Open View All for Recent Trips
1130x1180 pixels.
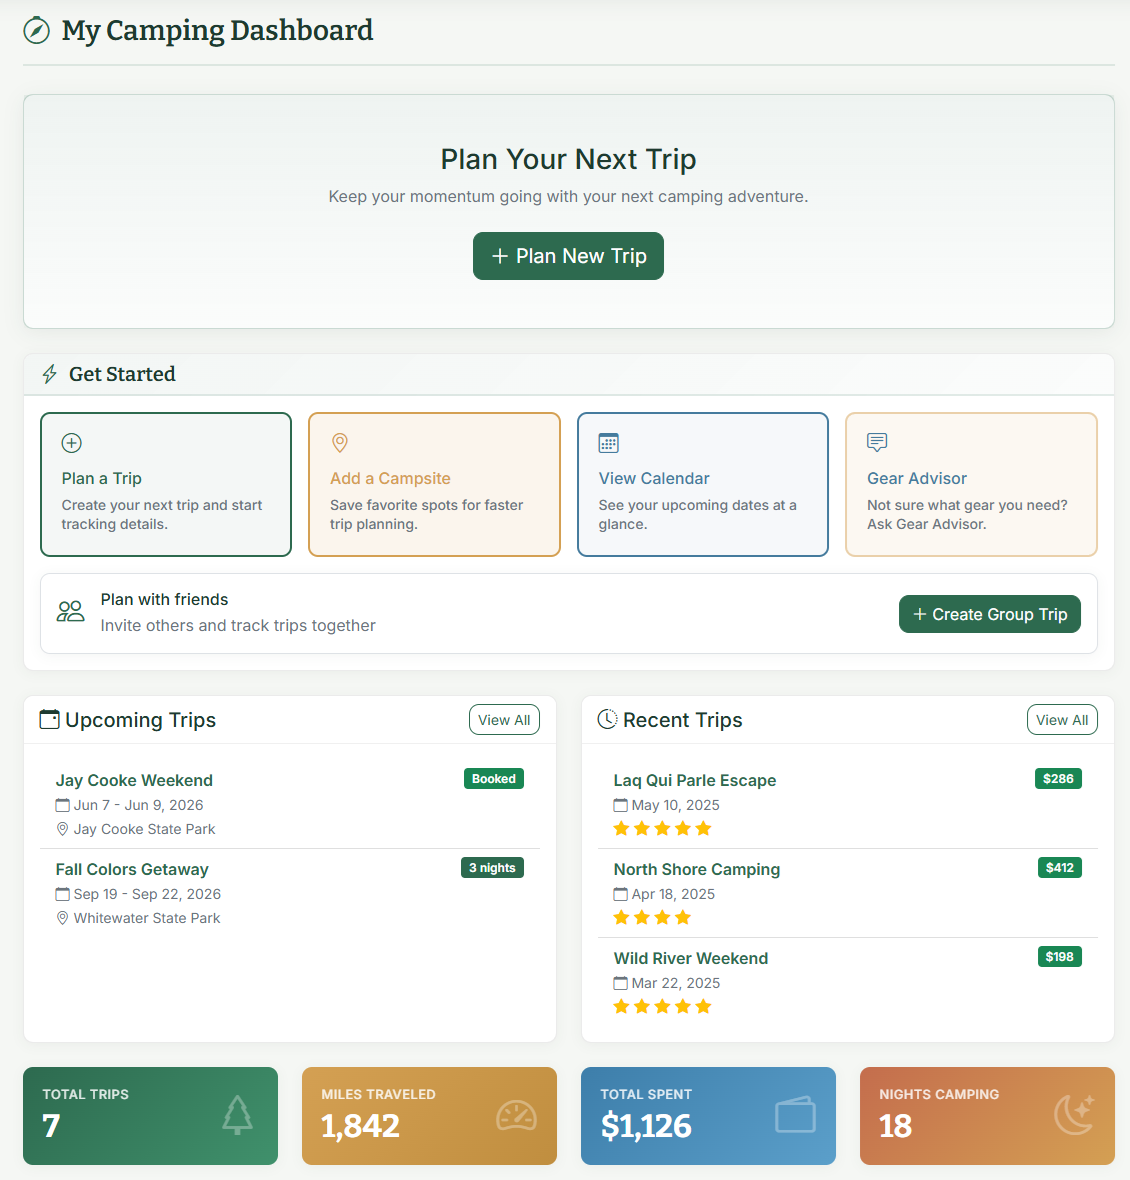coord(1062,720)
